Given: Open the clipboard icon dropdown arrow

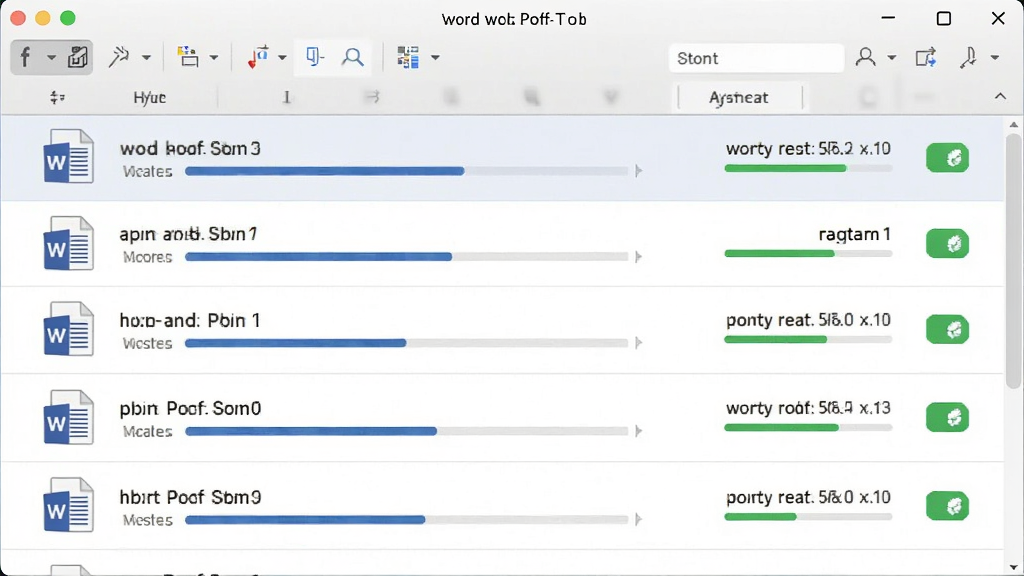Looking at the screenshot, I should (214, 58).
